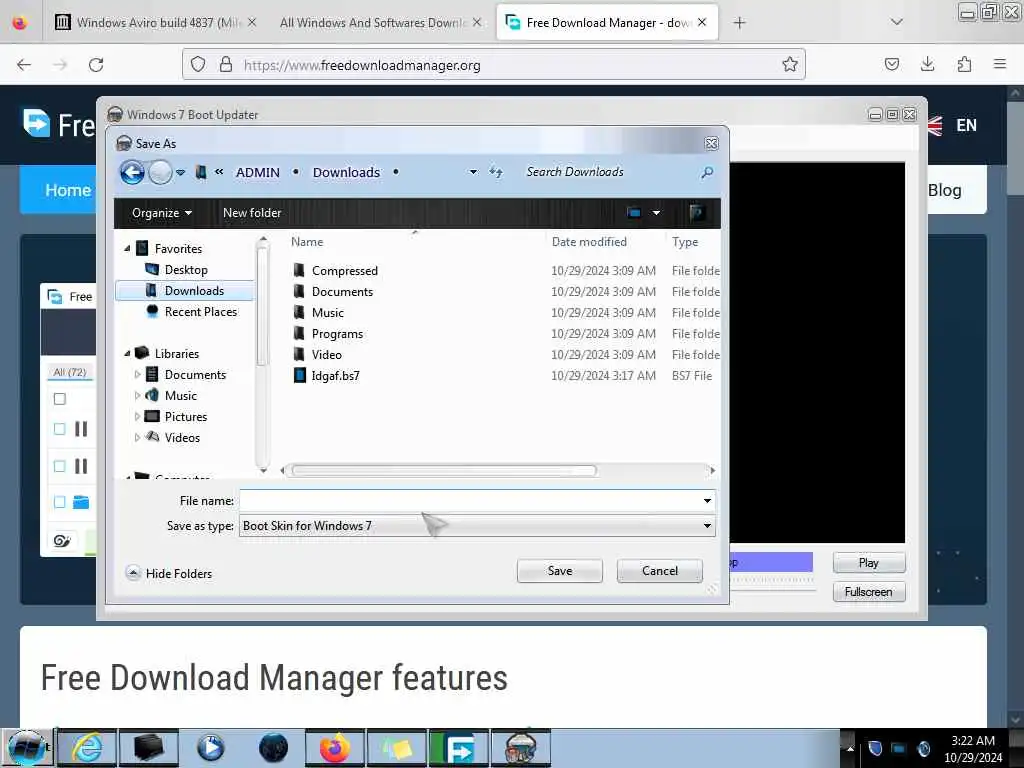Open Internet Explorer from taskbar
Screen dimensions: 1024x768
click(x=87, y=748)
